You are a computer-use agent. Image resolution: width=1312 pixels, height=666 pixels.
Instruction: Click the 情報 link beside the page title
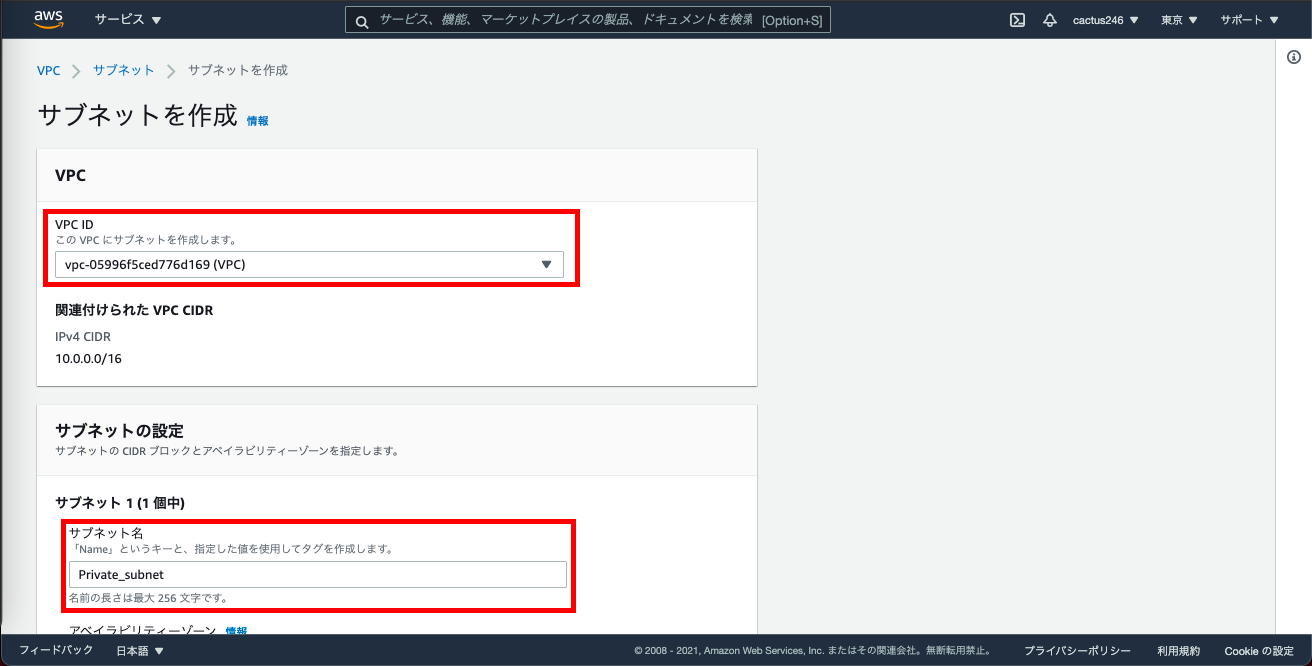[x=257, y=120]
